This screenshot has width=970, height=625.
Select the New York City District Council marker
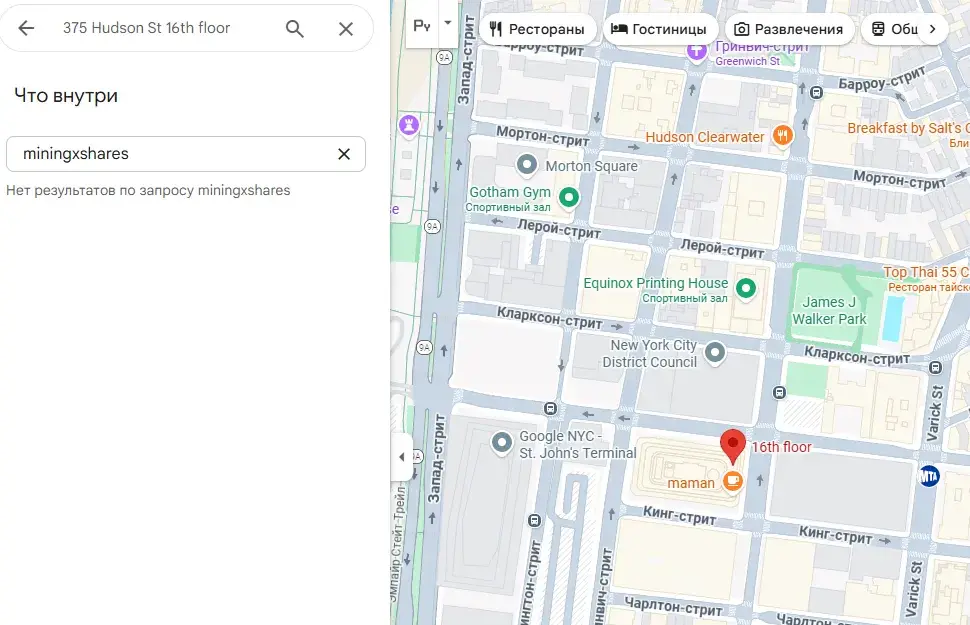pos(715,353)
